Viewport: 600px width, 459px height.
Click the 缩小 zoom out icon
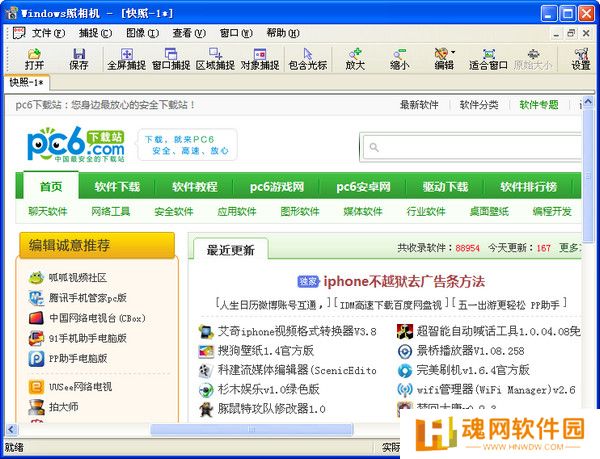click(399, 58)
